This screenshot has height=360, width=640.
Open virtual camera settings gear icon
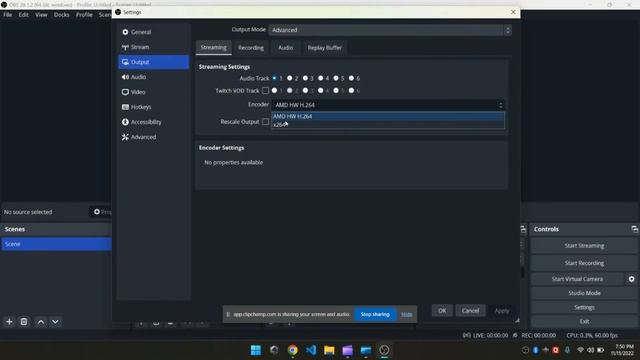coord(631,279)
